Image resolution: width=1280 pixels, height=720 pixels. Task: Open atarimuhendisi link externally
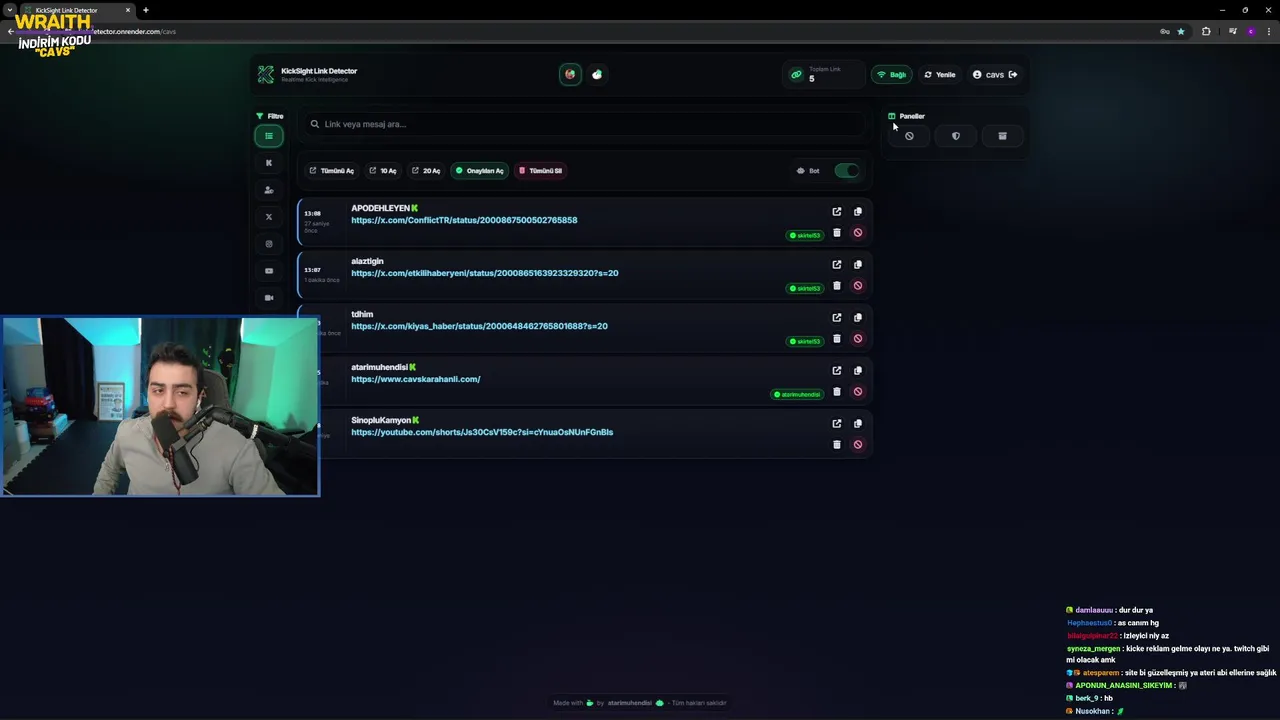click(837, 371)
